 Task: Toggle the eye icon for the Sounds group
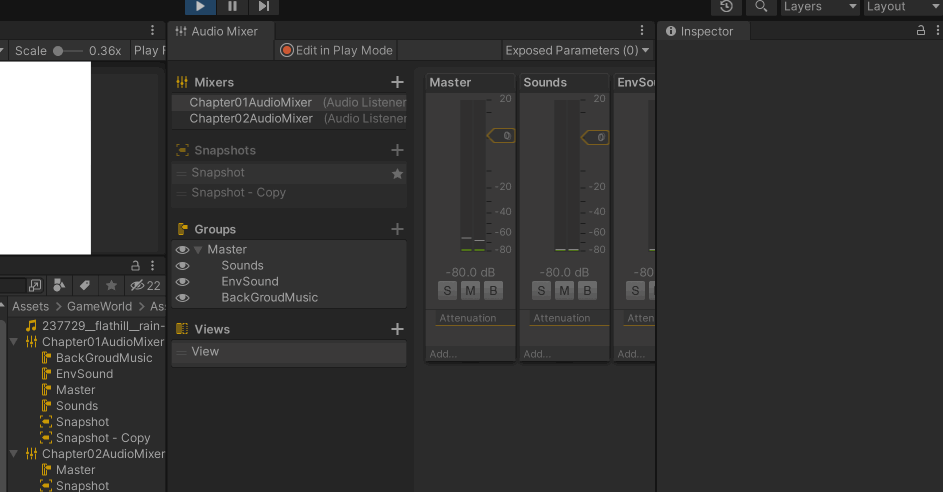[182, 266]
